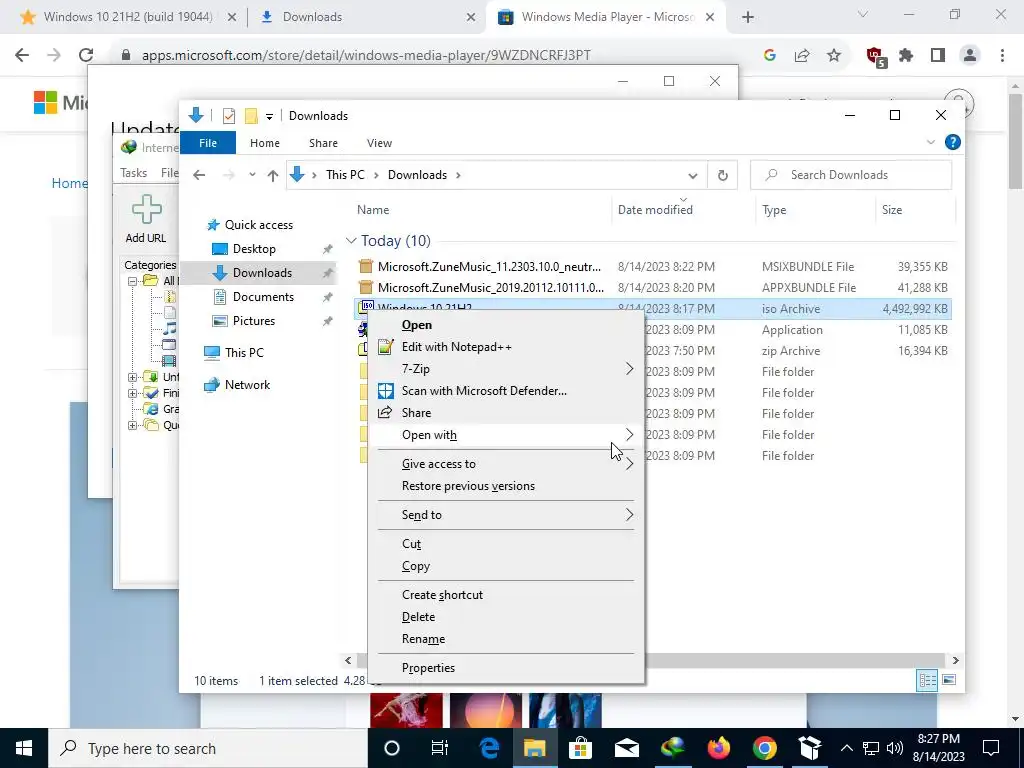Switch to the Share ribbon tab
Screen dimensions: 1024x768
tap(323, 143)
